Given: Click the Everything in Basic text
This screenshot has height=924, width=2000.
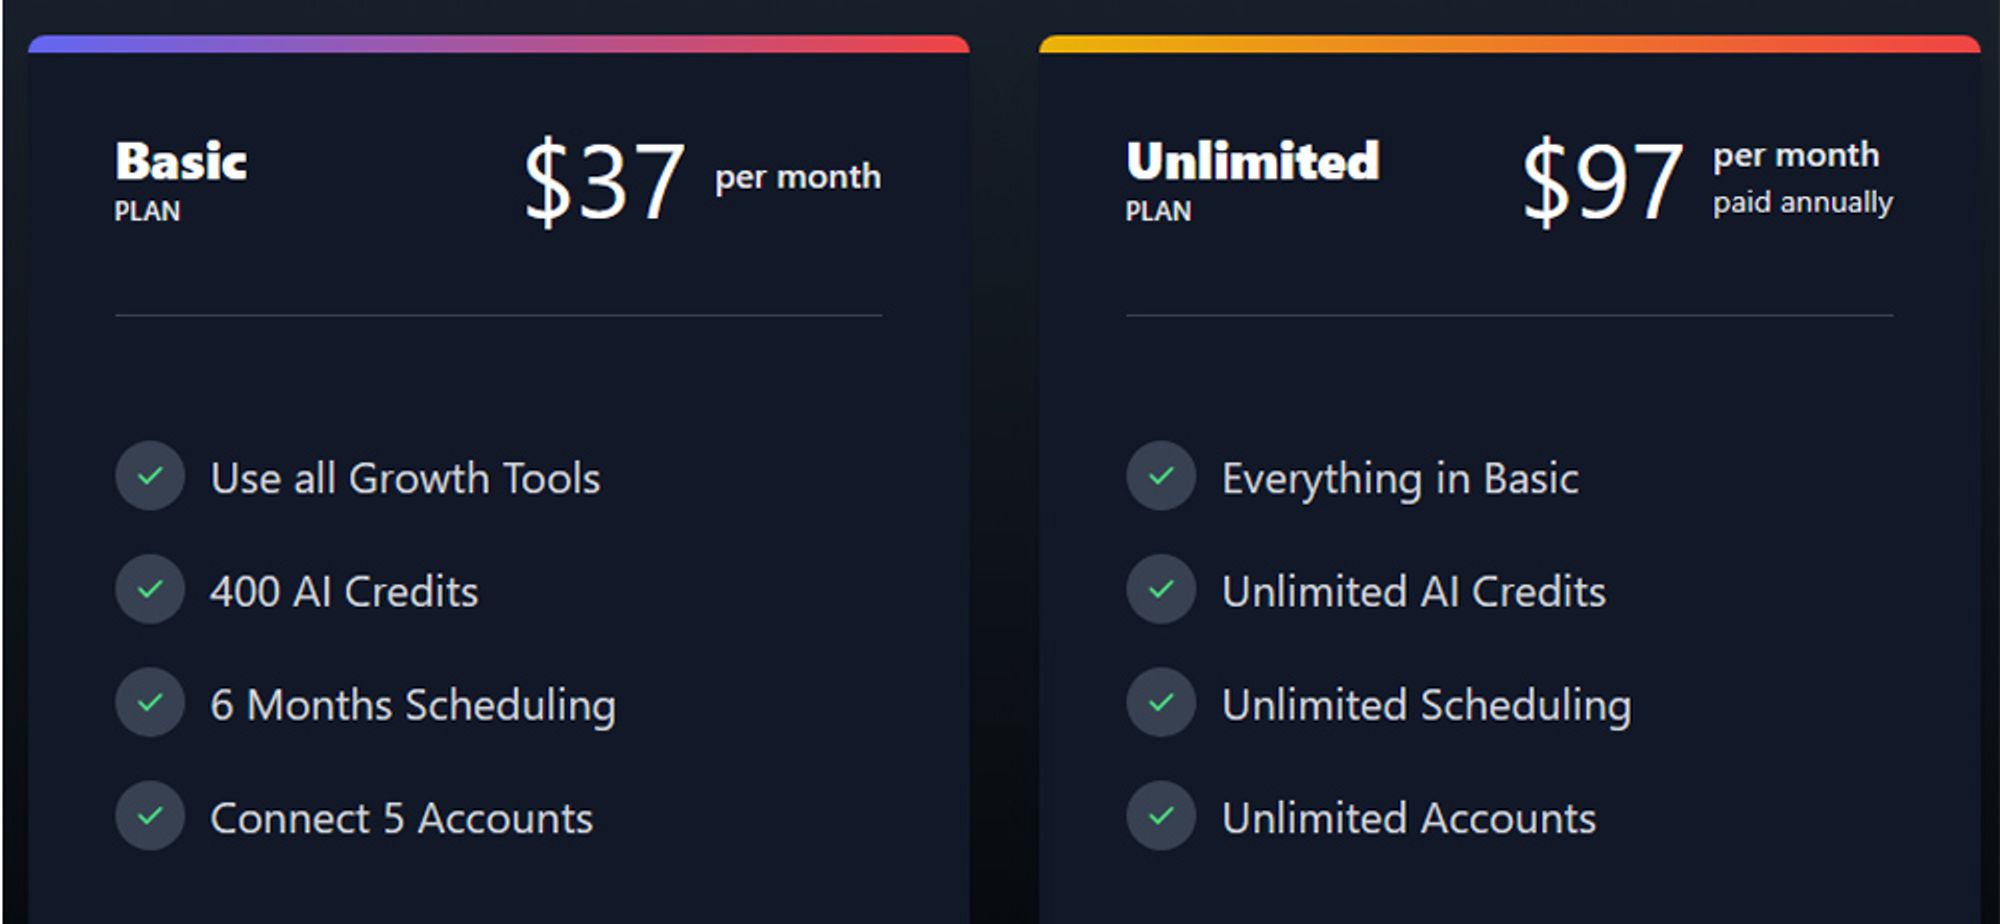Looking at the screenshot, I should [x=1400, y=480].
